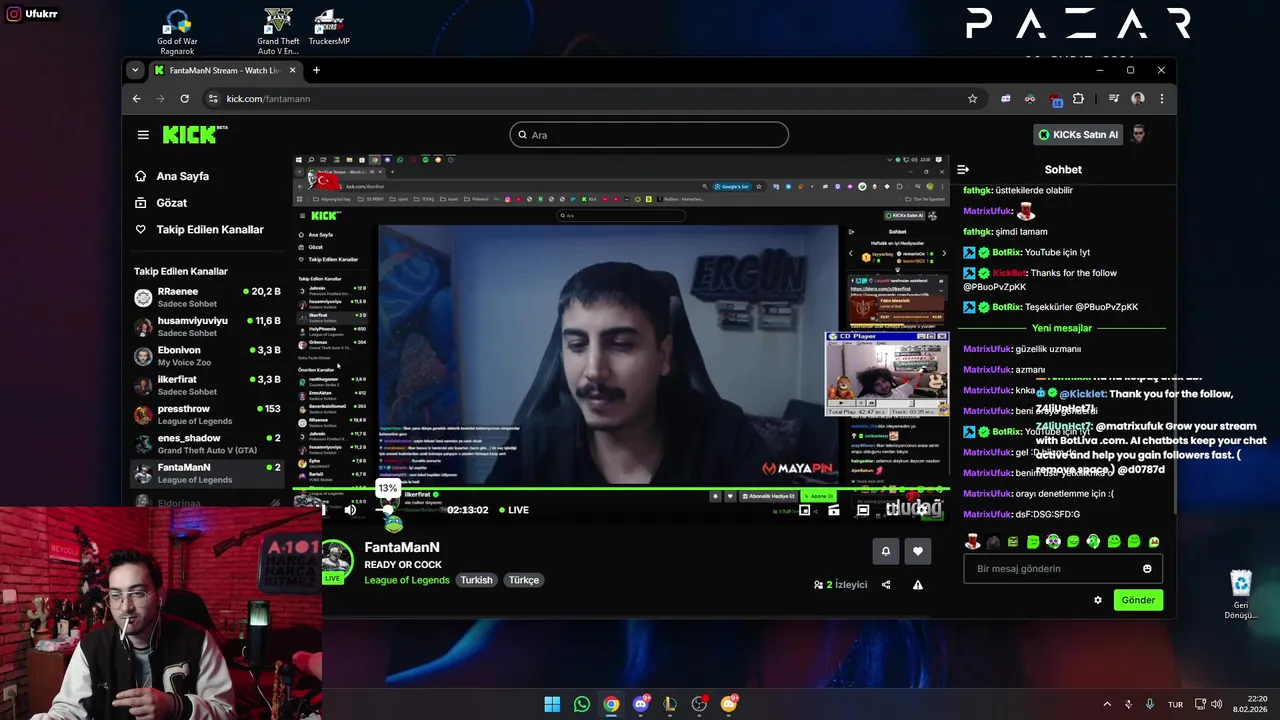Click the address bar URL kick.com/fantamann
1280x720 pixels.
[x=268, y=99]
